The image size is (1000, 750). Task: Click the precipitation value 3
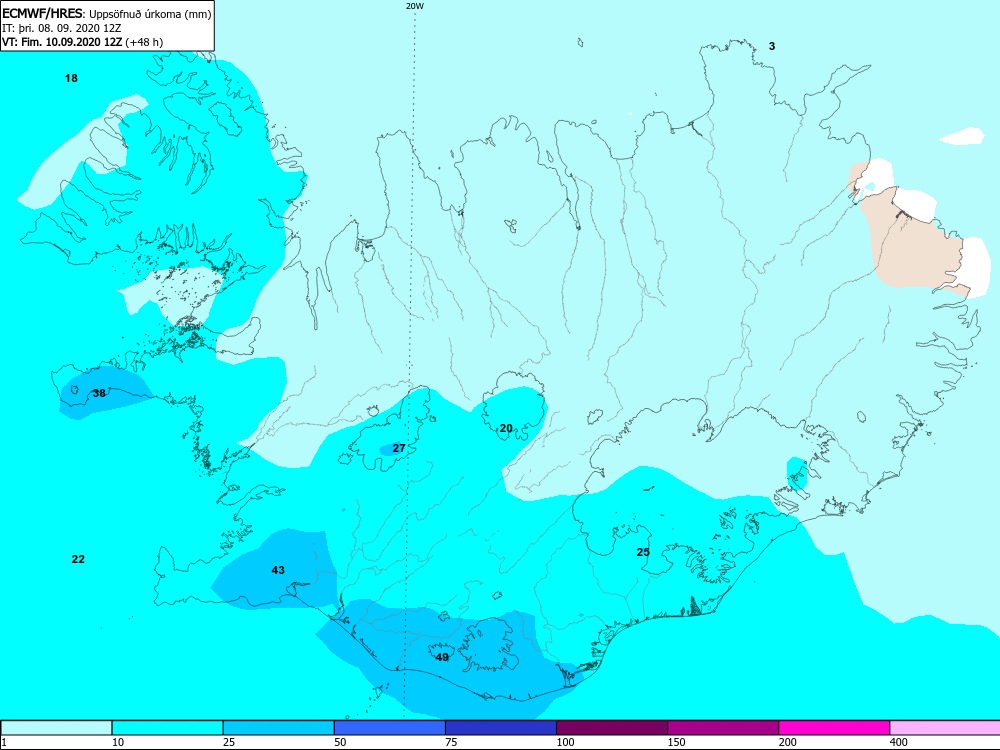point(772,46)
